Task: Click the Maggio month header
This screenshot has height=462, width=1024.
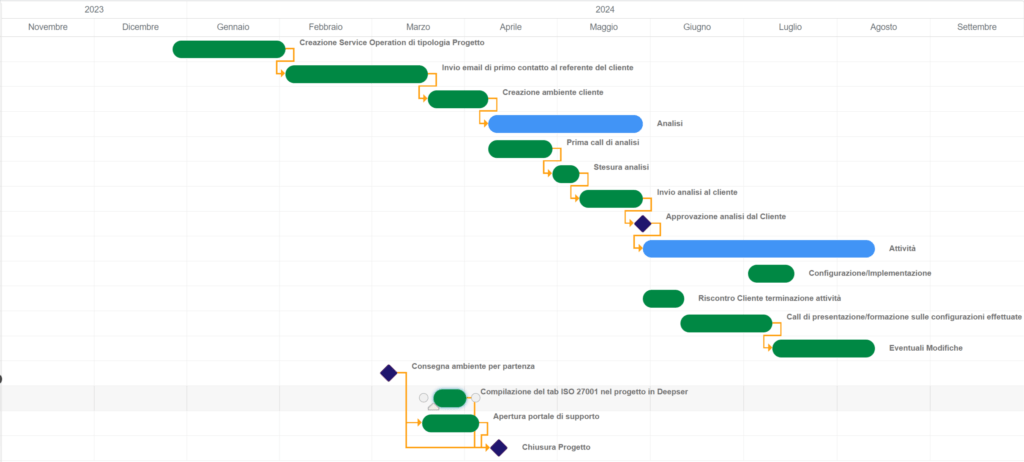Action: [603, 27]
